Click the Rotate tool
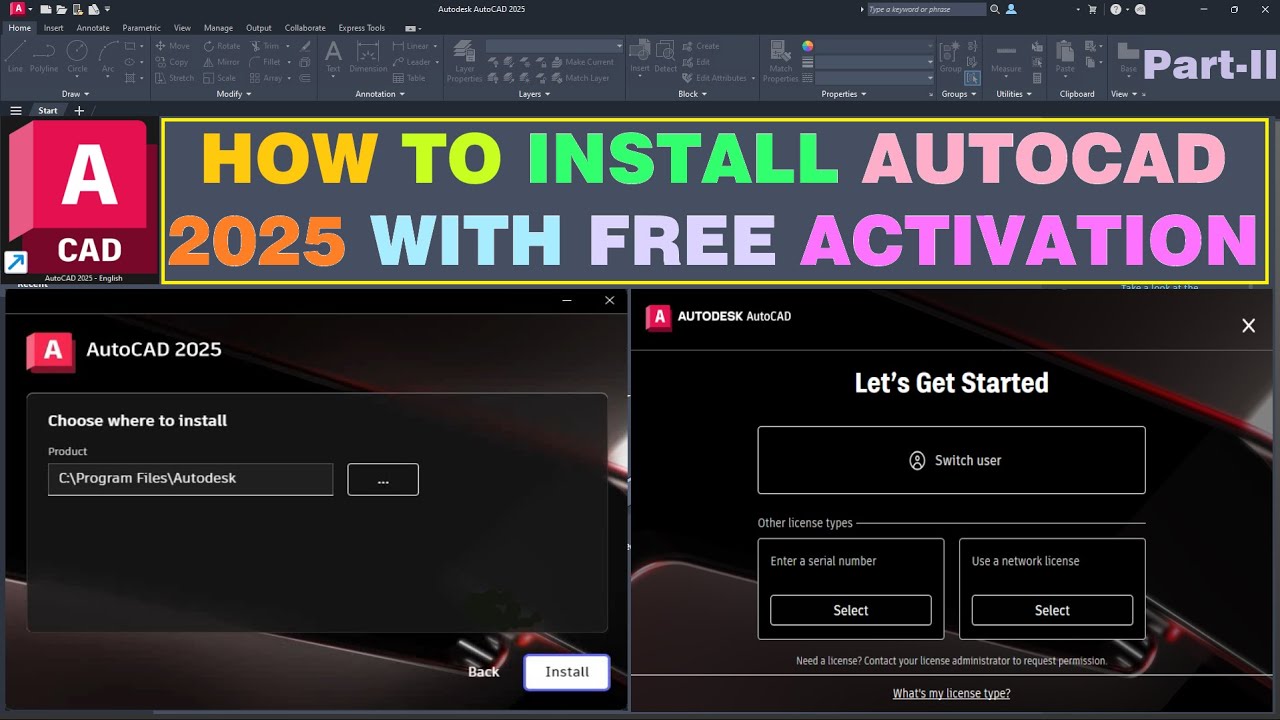Image resolution: width=1280 pixels, height=720 pixels. [221, 46]
